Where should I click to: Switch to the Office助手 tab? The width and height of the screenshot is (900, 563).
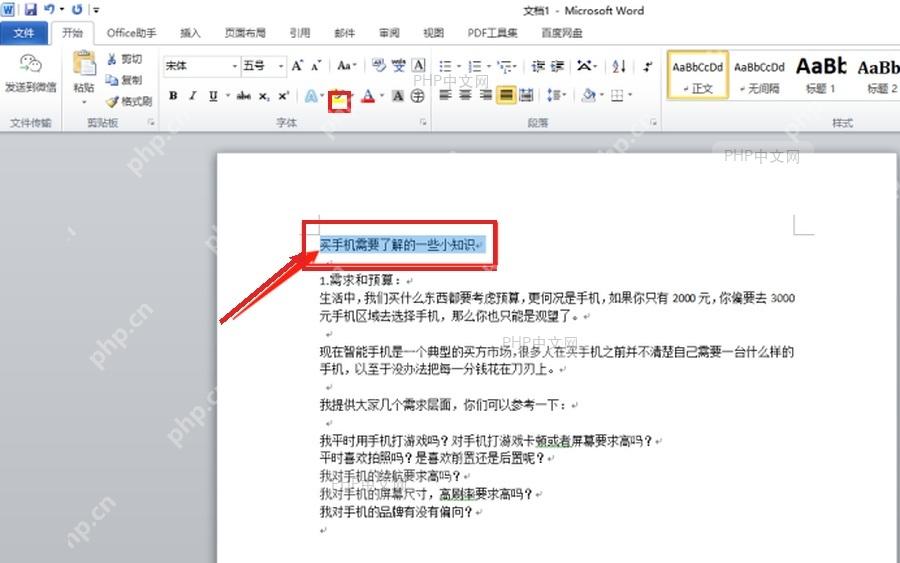[x=131, y=33]
